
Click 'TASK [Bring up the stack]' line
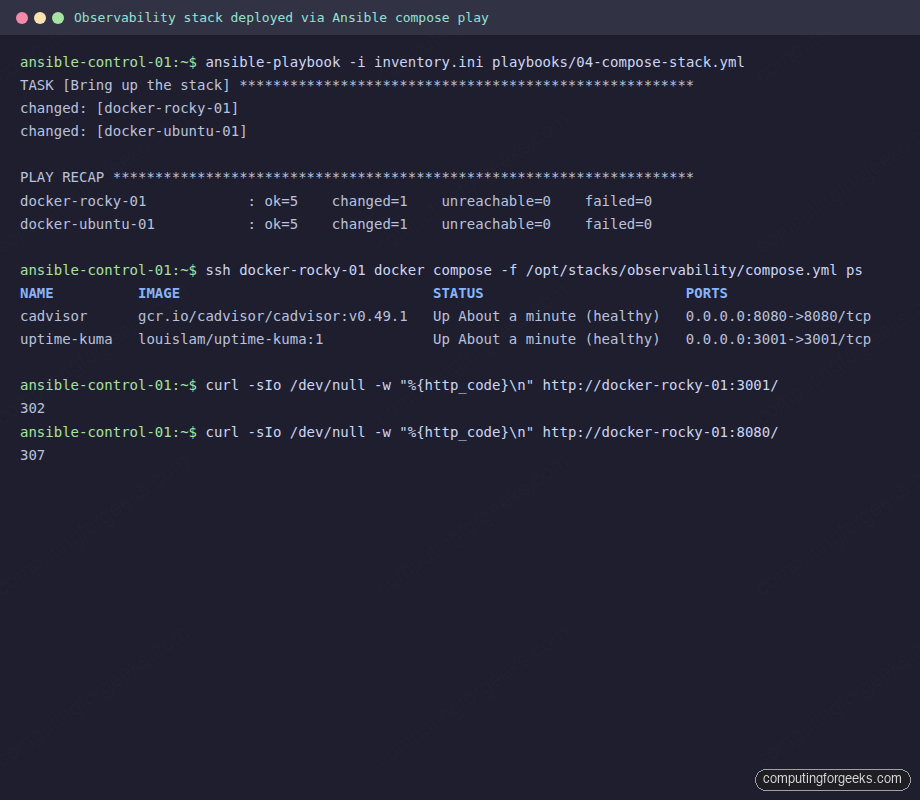[357, 85]
